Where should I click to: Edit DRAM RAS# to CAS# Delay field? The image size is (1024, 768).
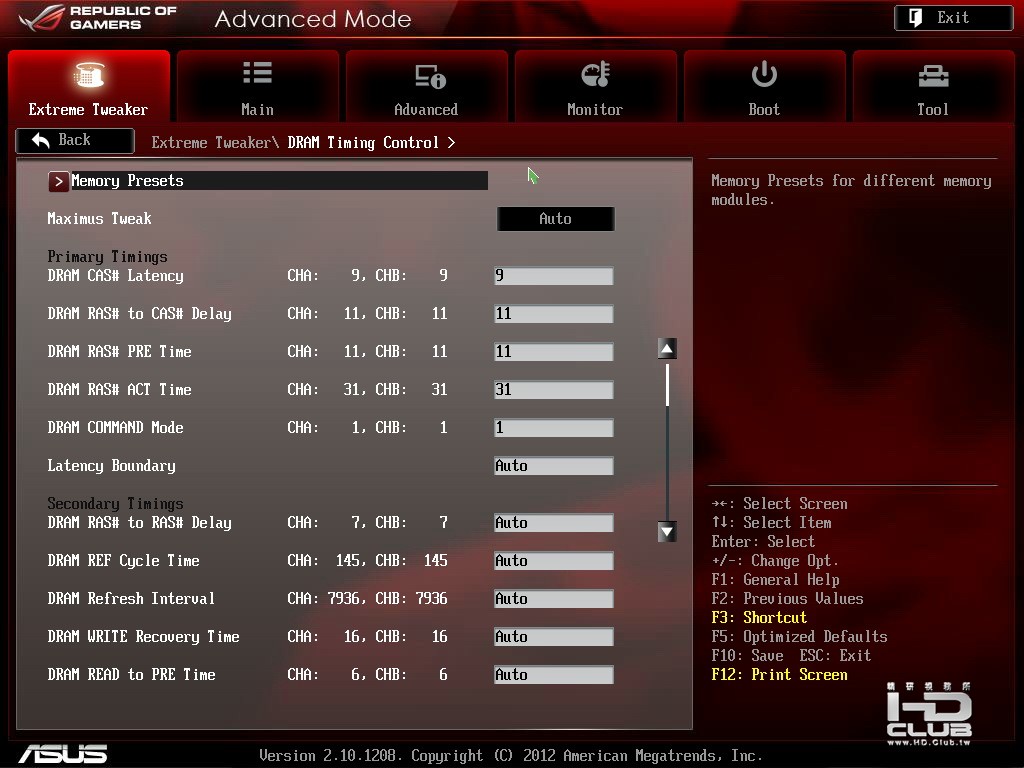(x=554, y=313)
